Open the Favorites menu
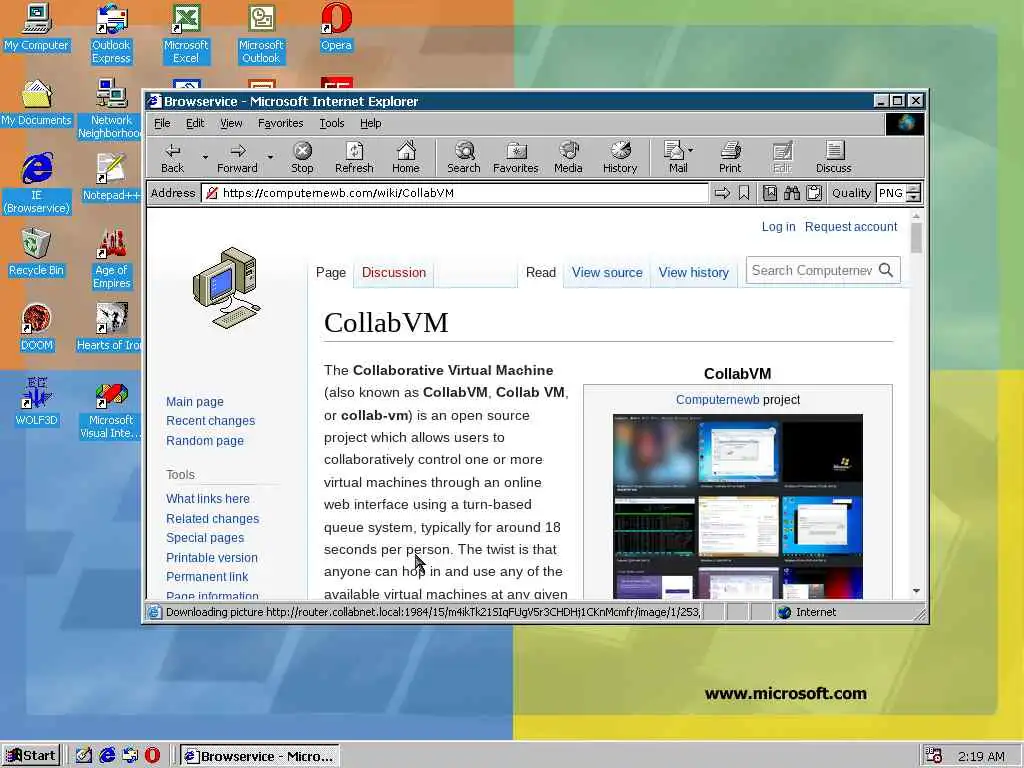The width and height of the screenshot is (1024, 768). [x=280, y=123]
